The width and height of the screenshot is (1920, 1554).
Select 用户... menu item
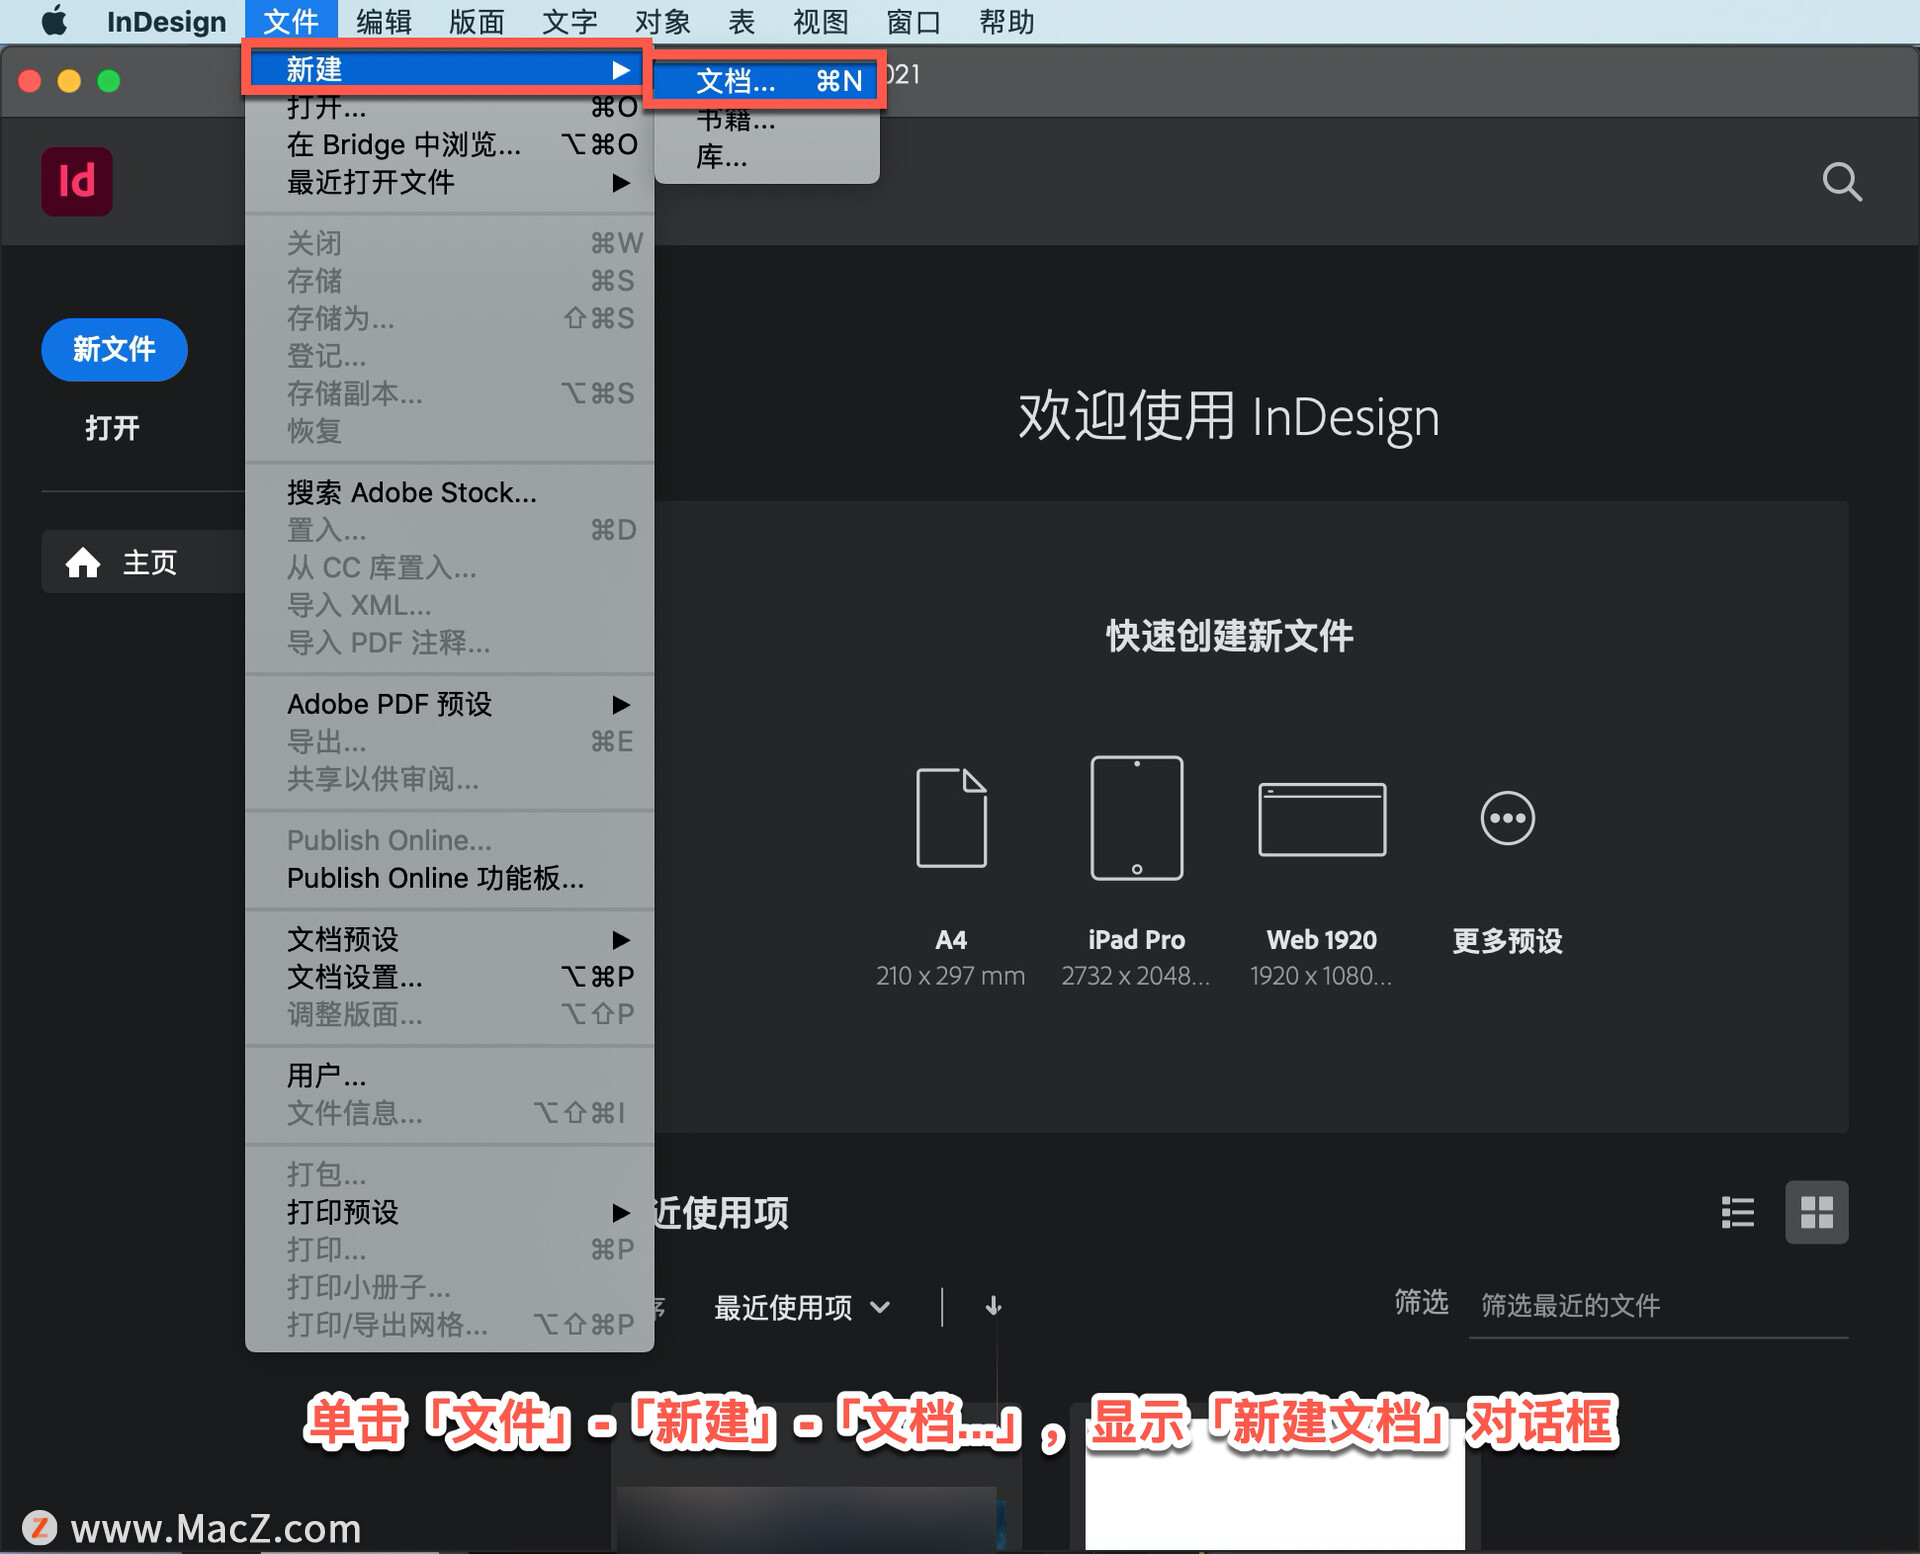(449, 1075)
